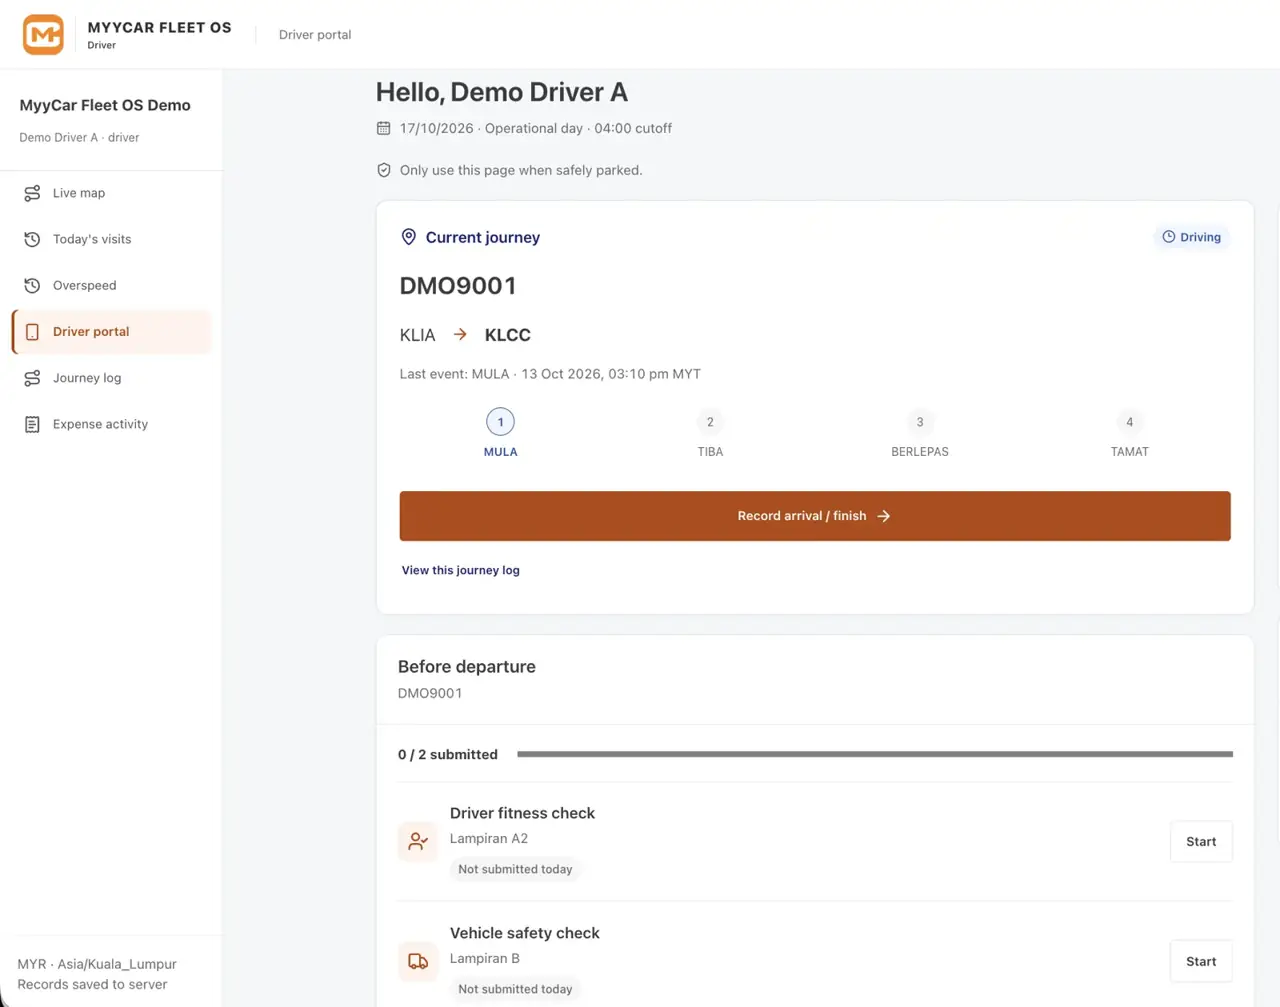Click the Driver portal phone icon
The image size is (1280, 1007).
(32, 332)
